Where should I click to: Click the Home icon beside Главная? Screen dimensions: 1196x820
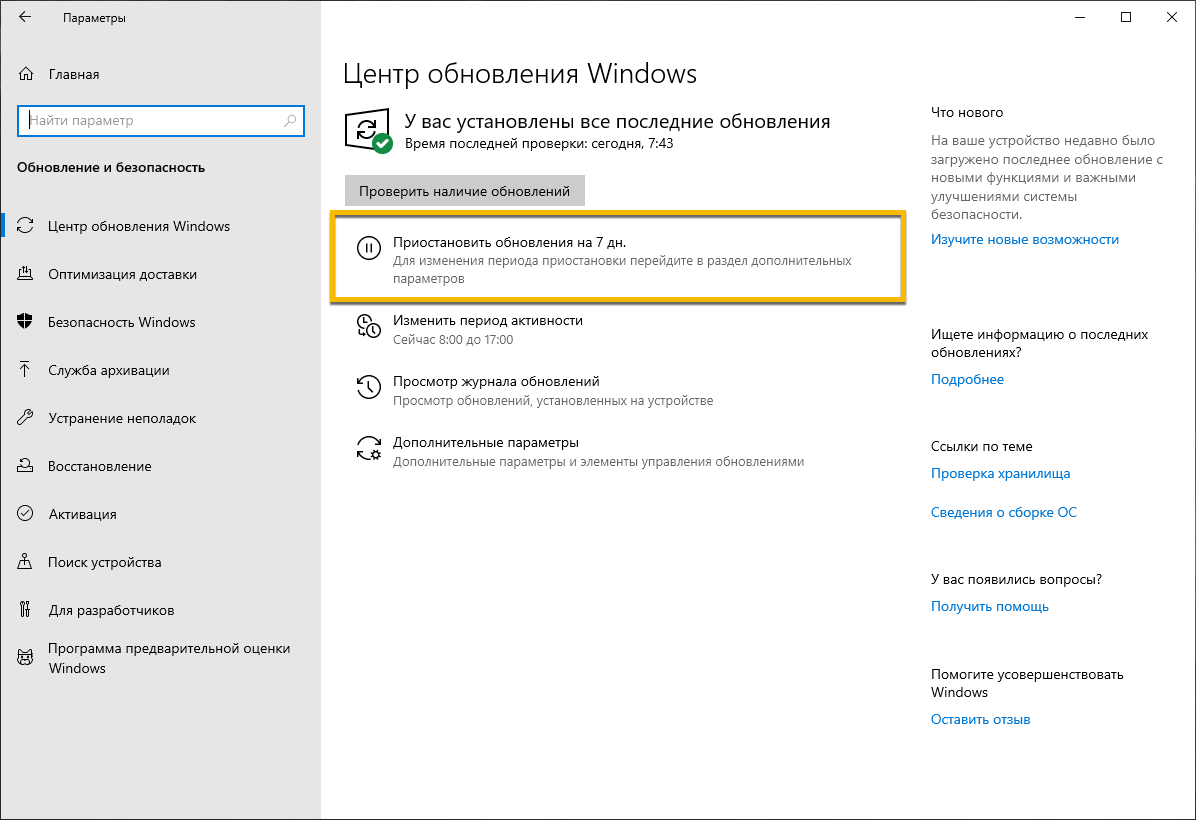point(26,74)
